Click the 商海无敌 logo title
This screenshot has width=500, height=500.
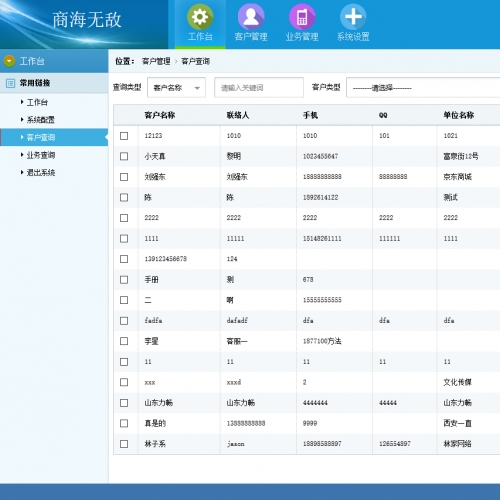(87, 20)
